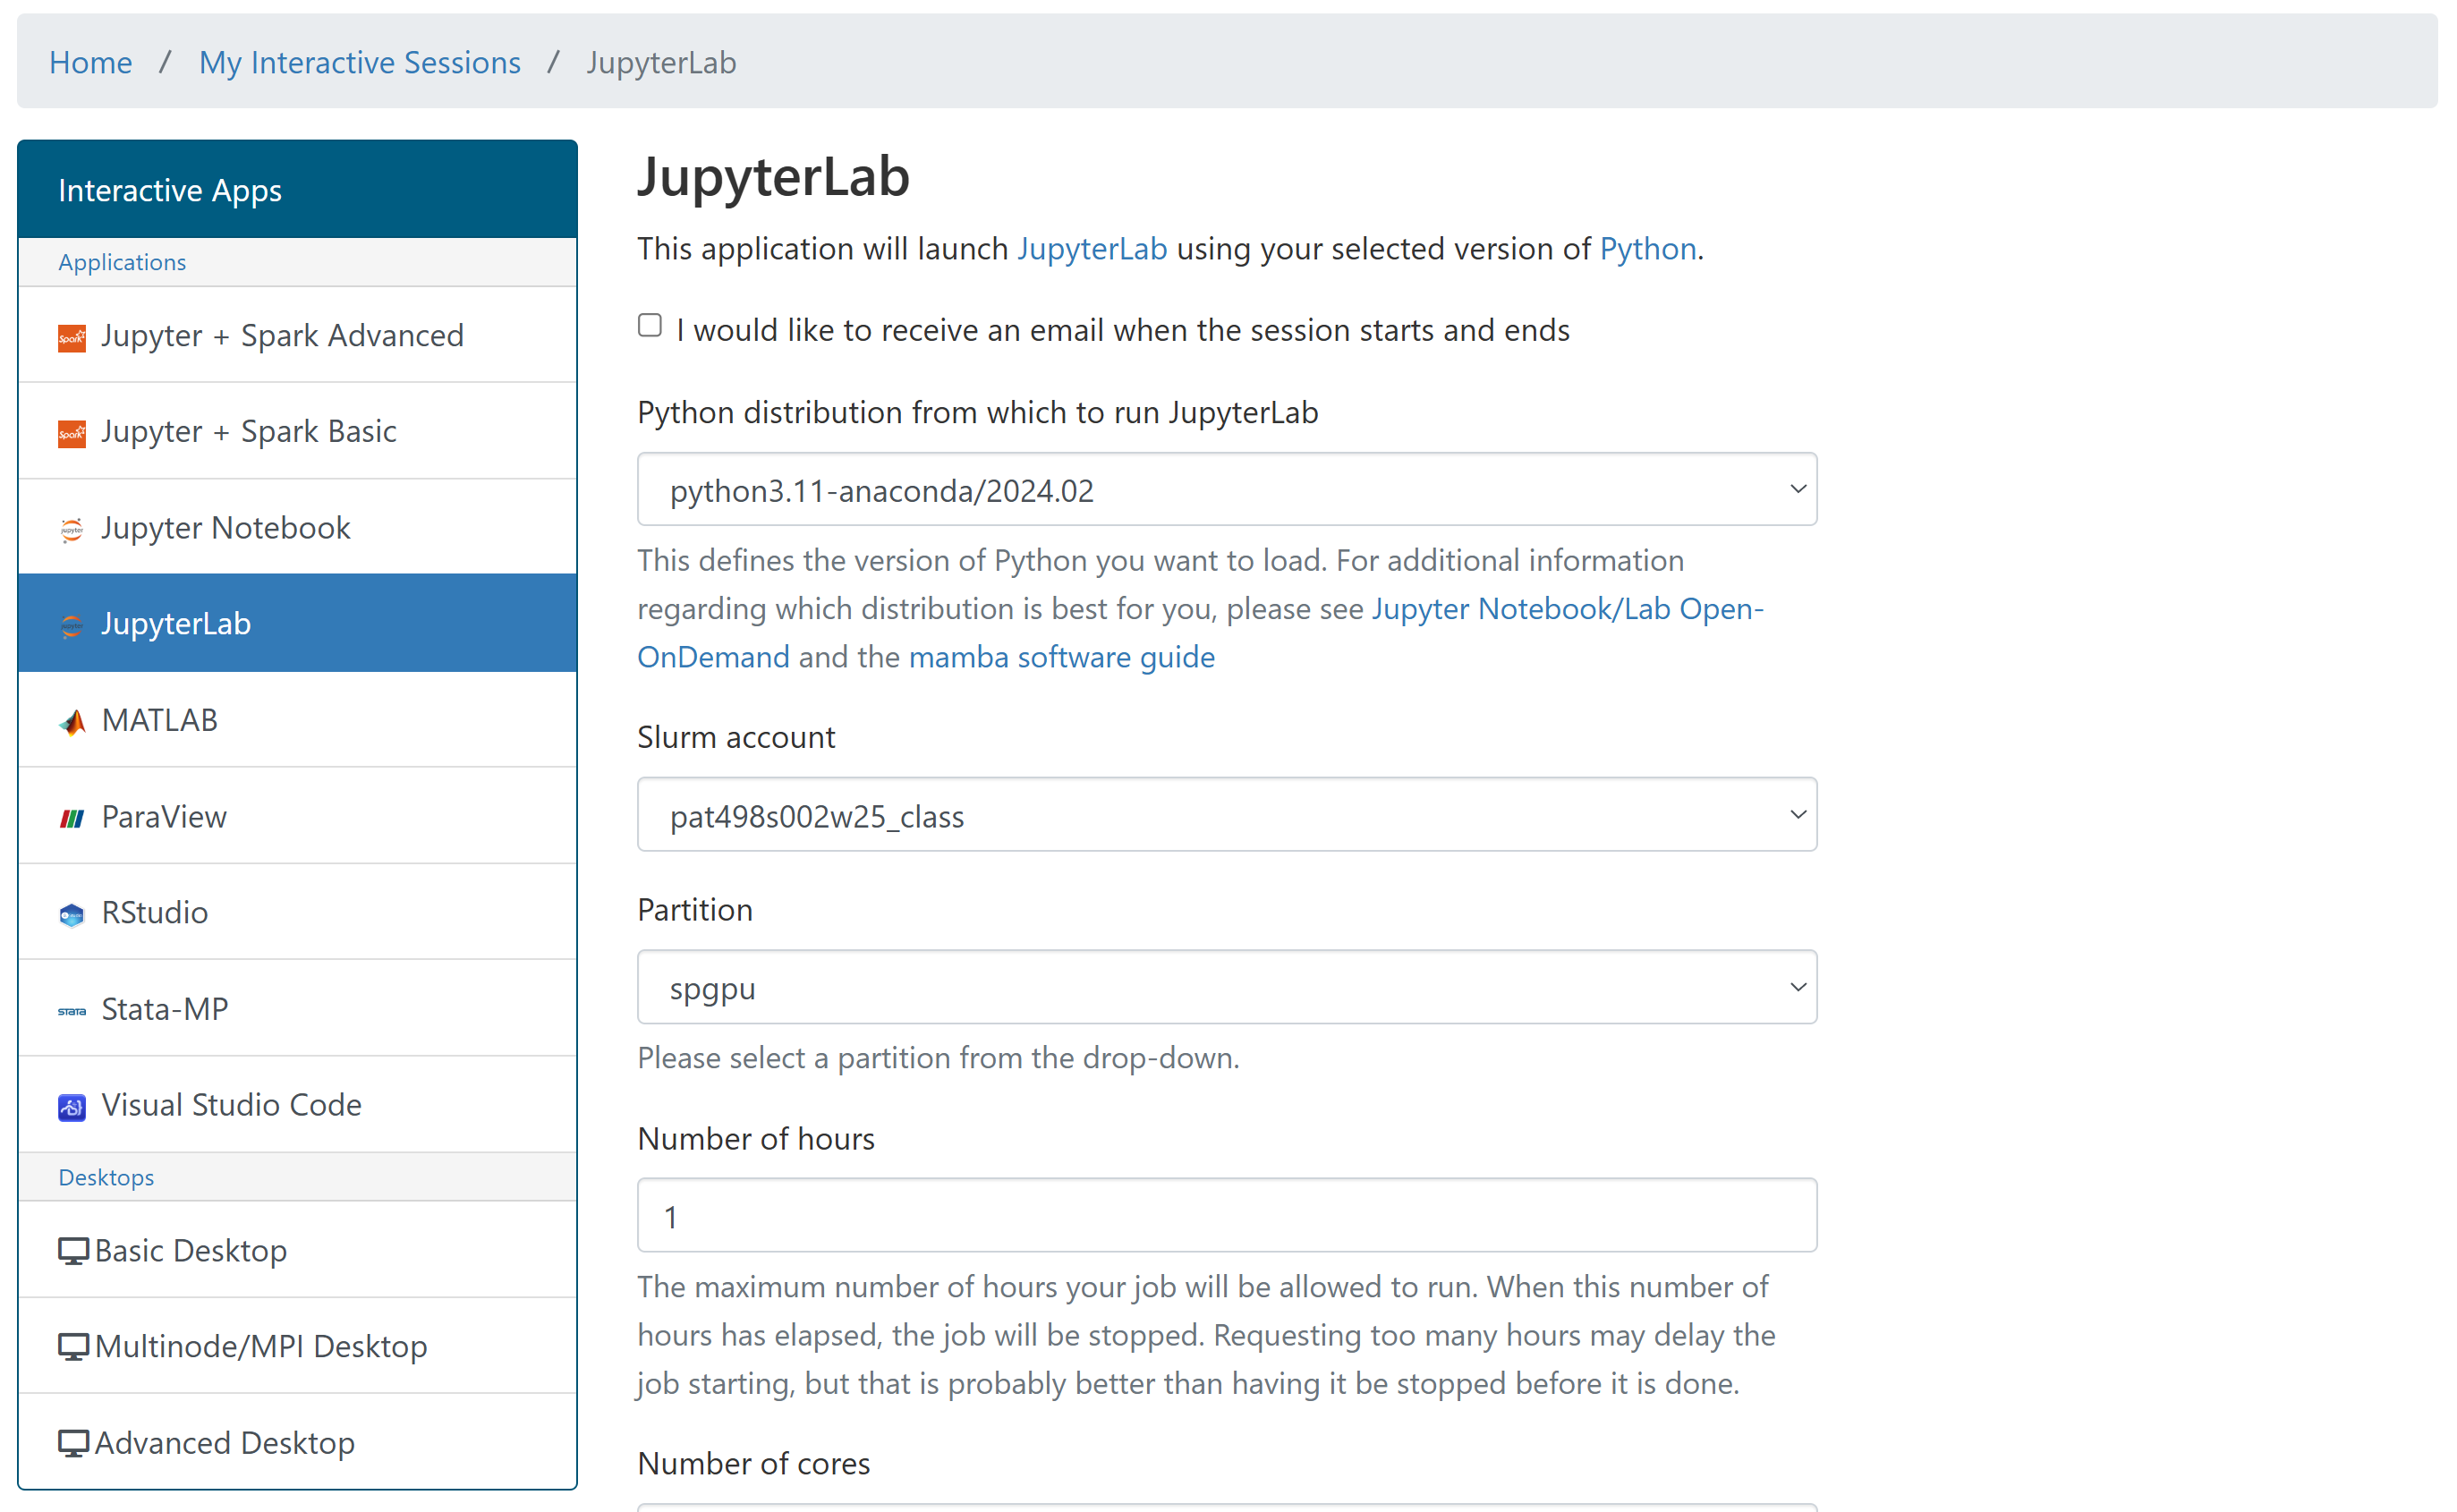Choose Advanced Desktop from sidebar
This screenshot has height=1512, width=2457.
(x=224, y=1442)
